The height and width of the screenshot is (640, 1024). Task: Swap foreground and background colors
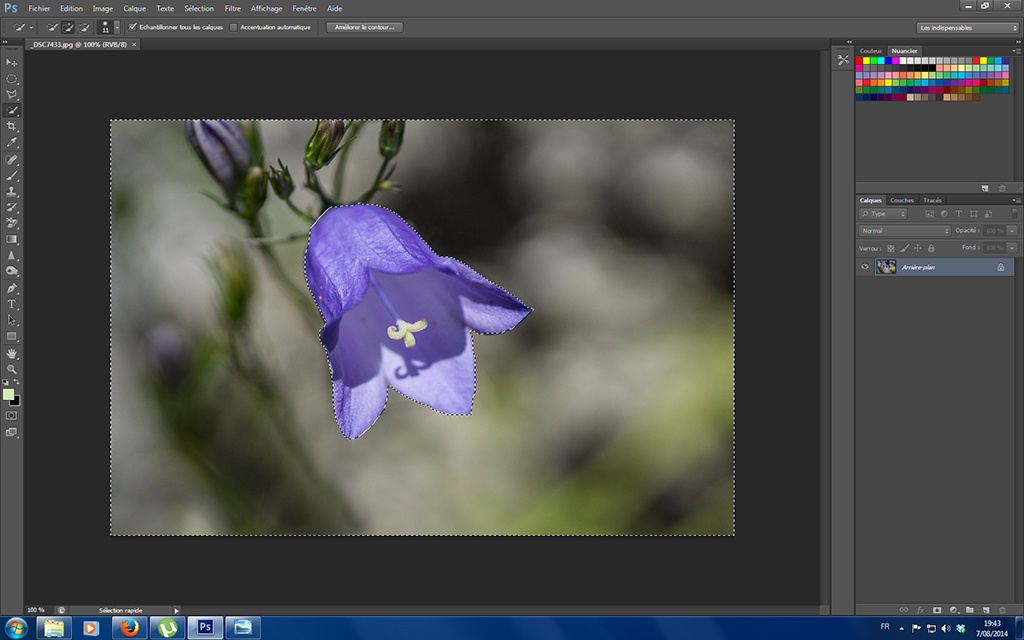(17, 382)
